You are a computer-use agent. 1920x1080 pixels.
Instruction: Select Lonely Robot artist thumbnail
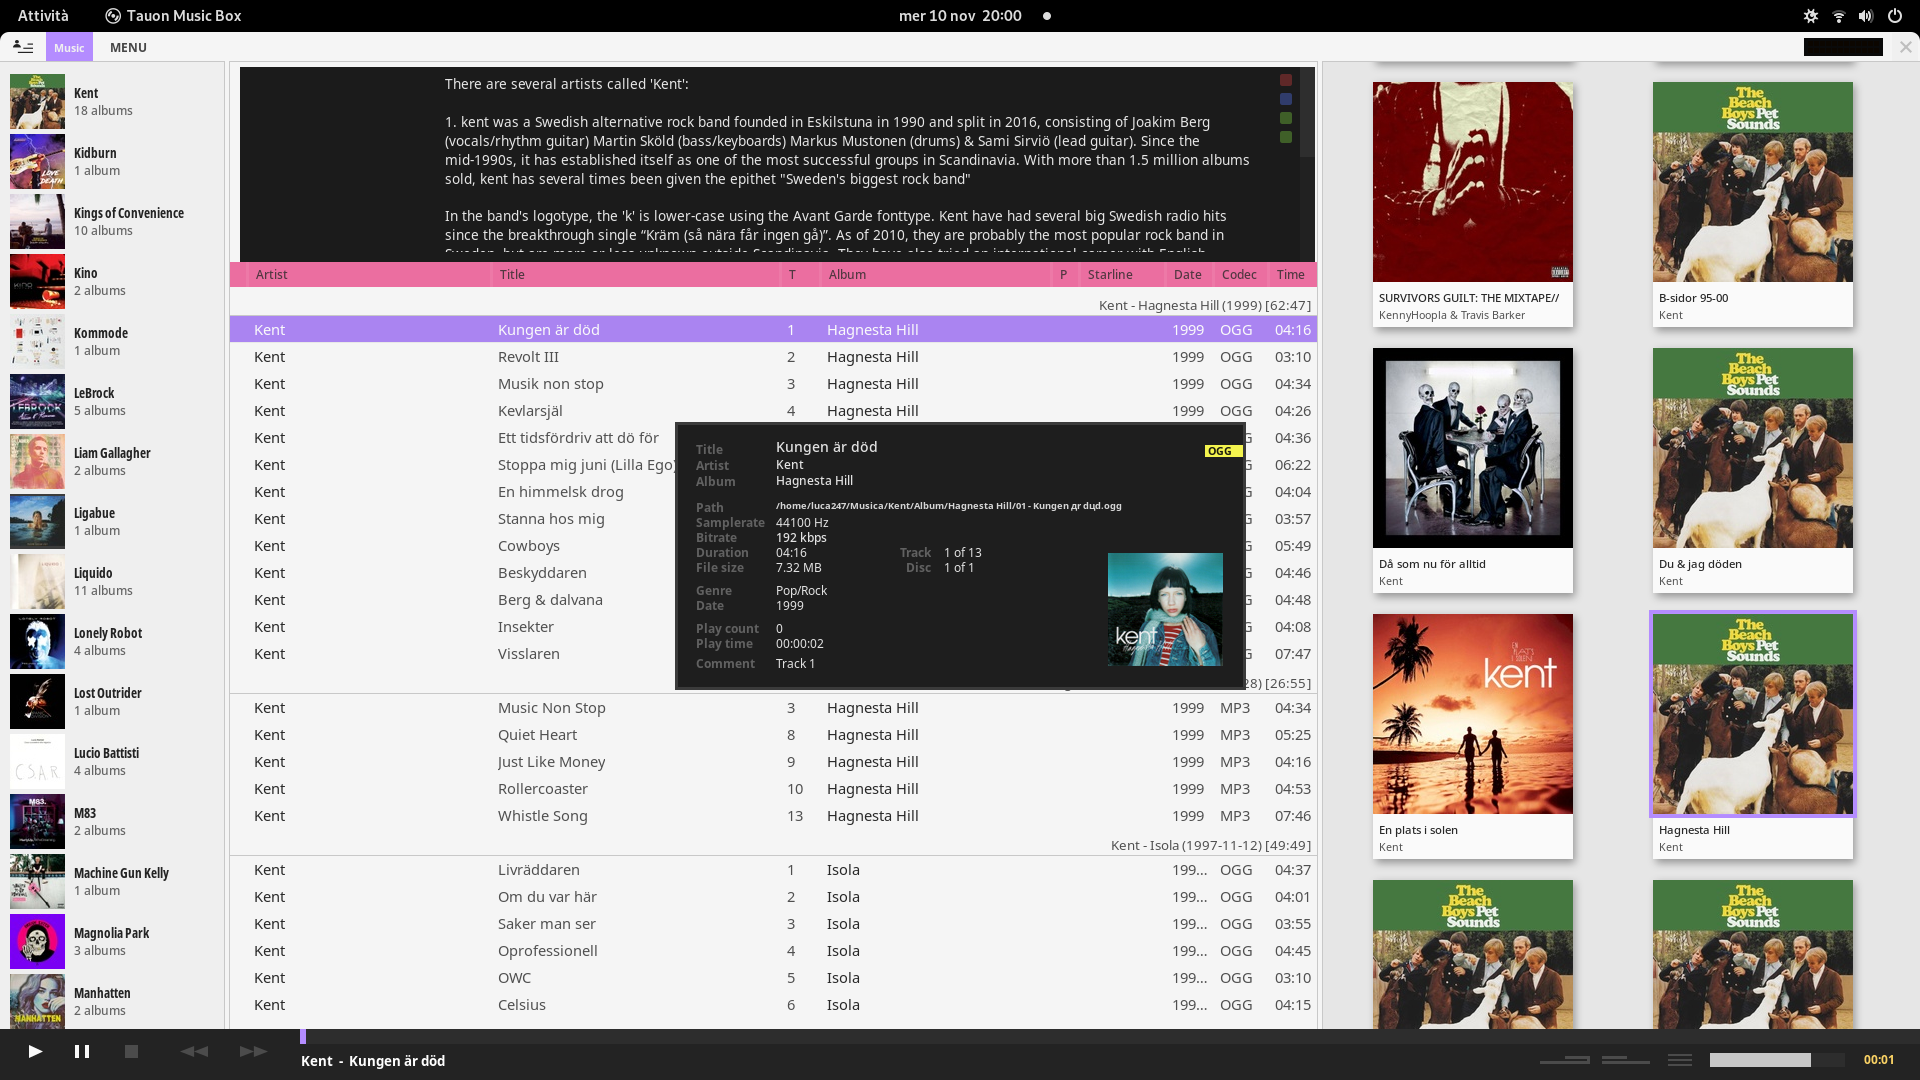pyautogui.click(x=37, y=641)
